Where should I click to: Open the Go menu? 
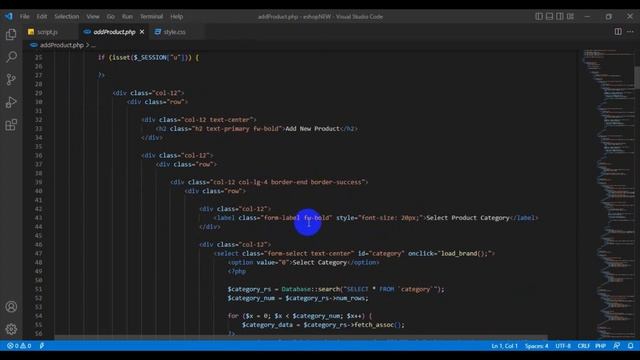tap(111, 16)
